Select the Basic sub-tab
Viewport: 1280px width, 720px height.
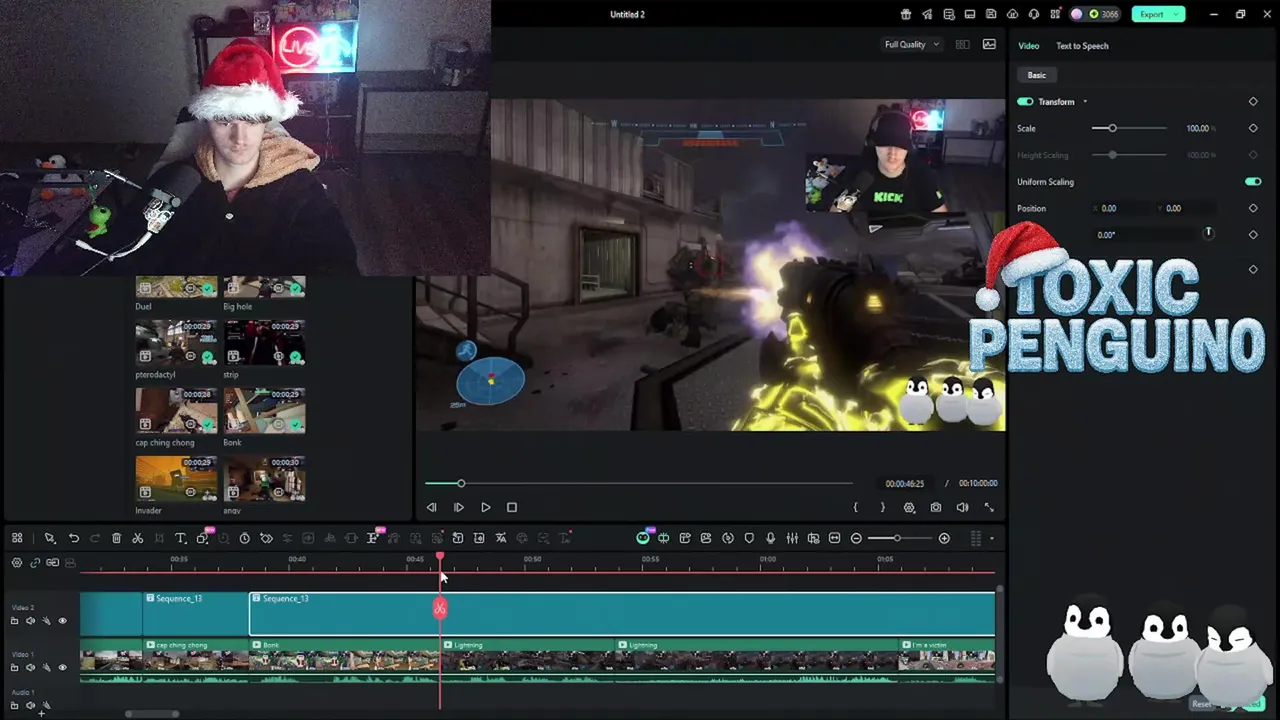(x=1037, y=75)
